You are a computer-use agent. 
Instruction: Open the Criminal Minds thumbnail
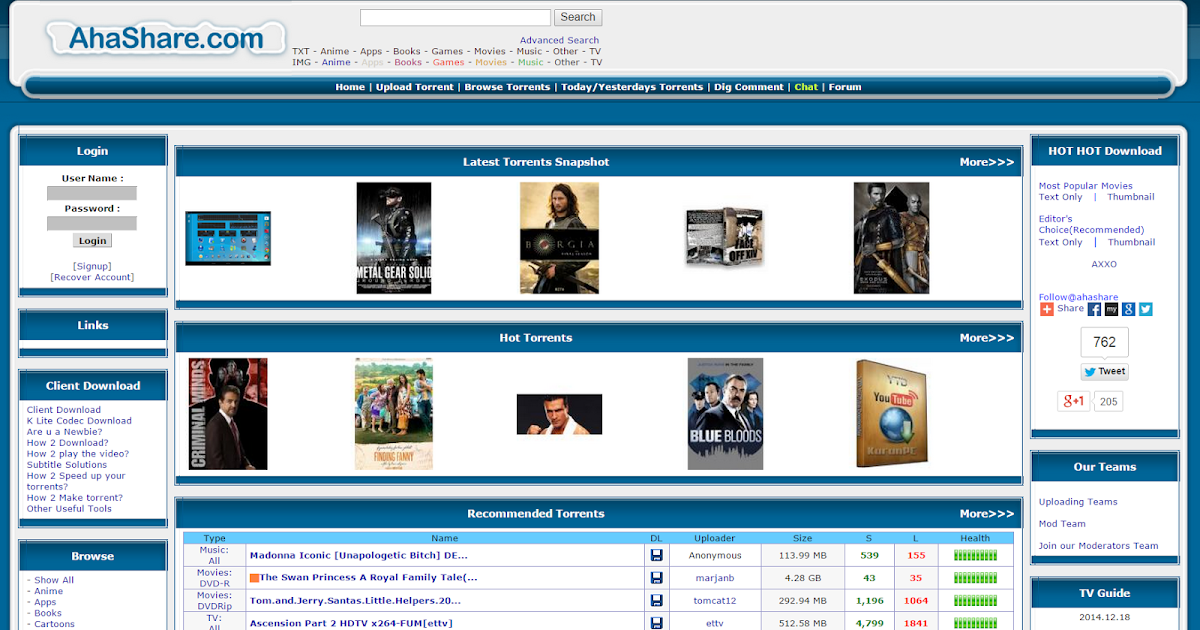[228, 414]
